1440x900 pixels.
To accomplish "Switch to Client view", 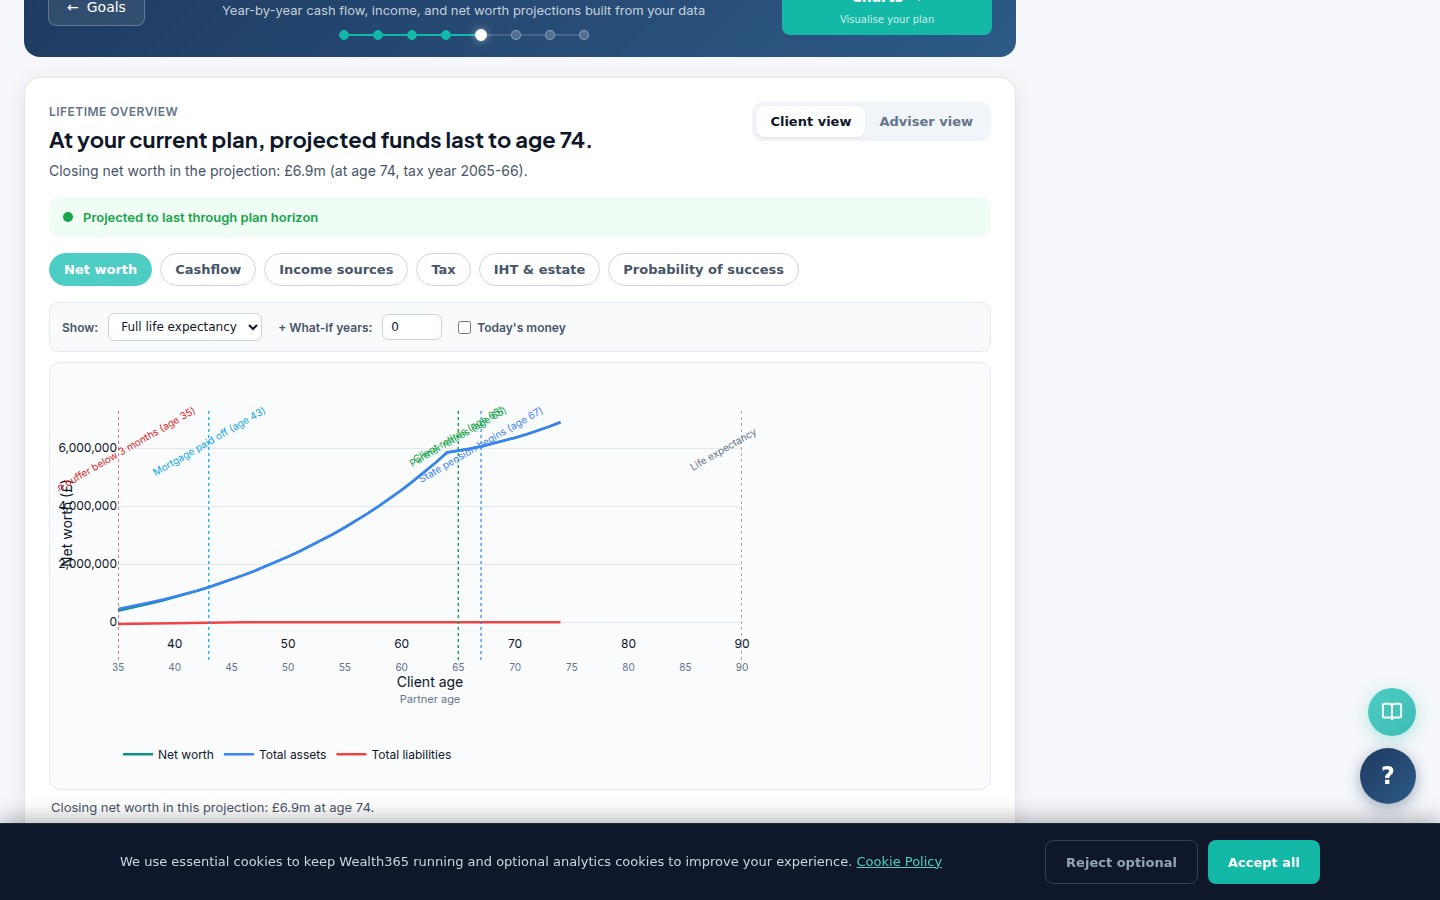I will point(810,121).
